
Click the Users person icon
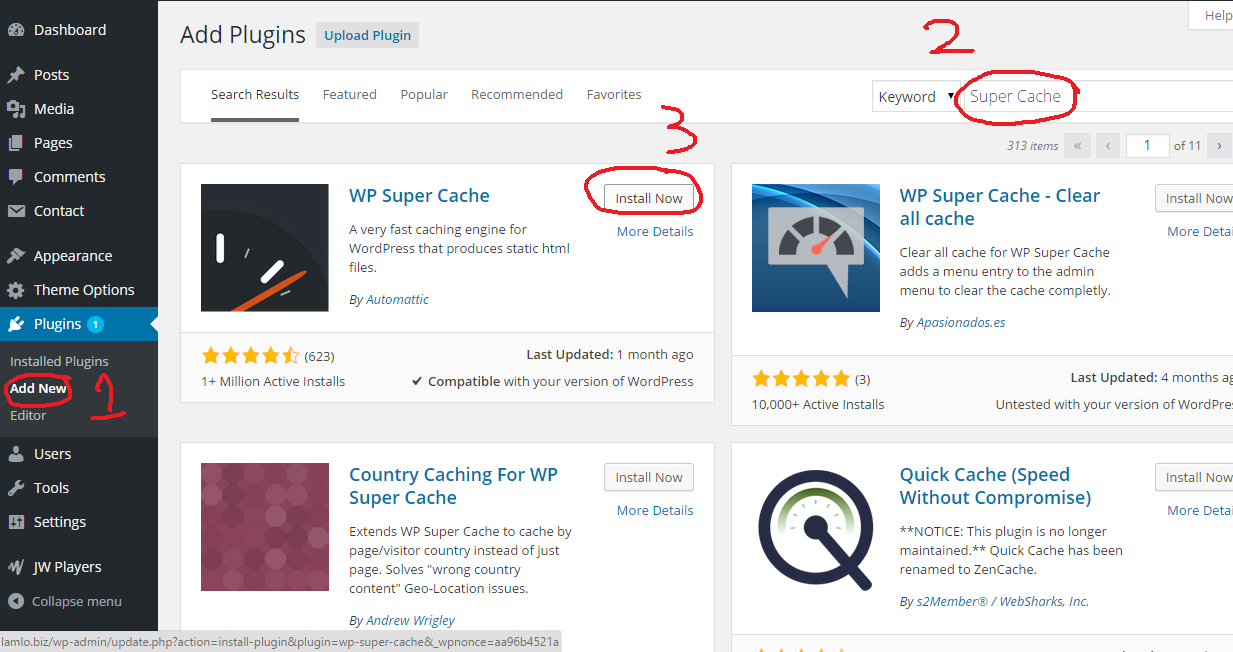point(16,454)
